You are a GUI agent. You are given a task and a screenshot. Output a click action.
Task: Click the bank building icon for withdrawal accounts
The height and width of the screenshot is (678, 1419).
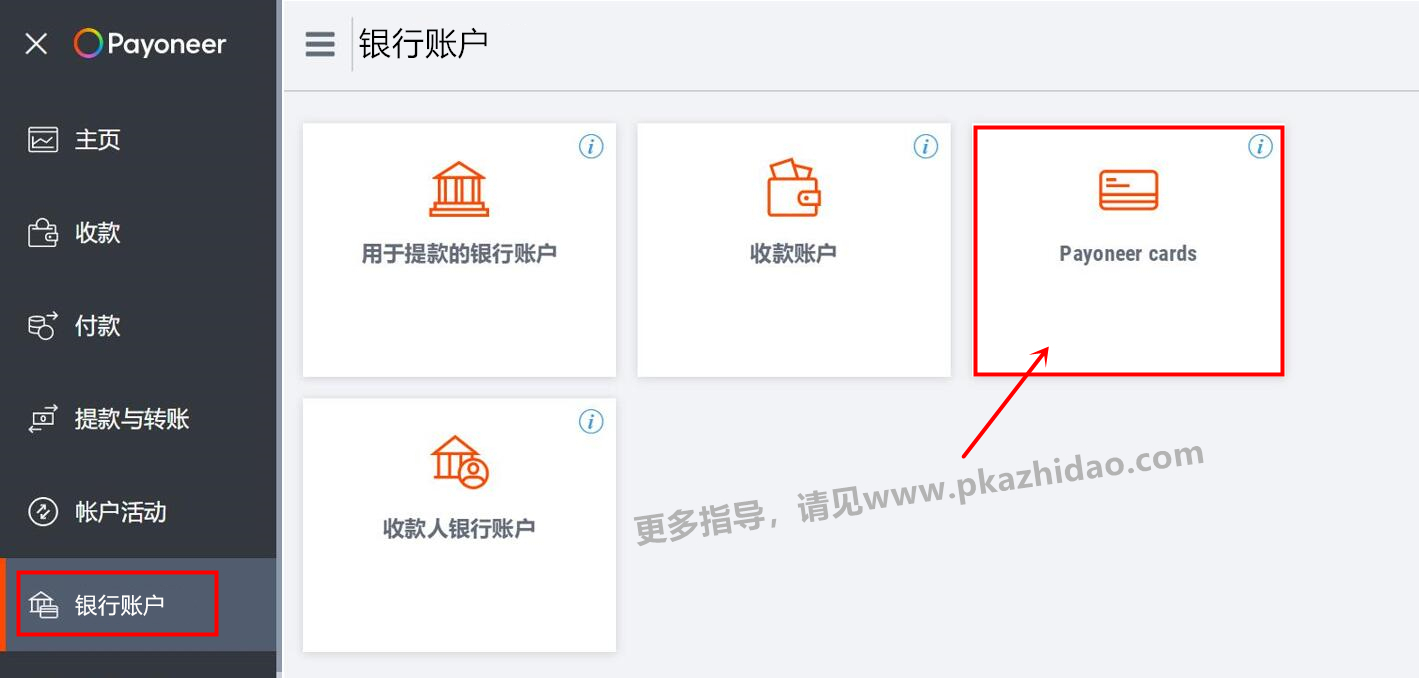click(459, 189)
